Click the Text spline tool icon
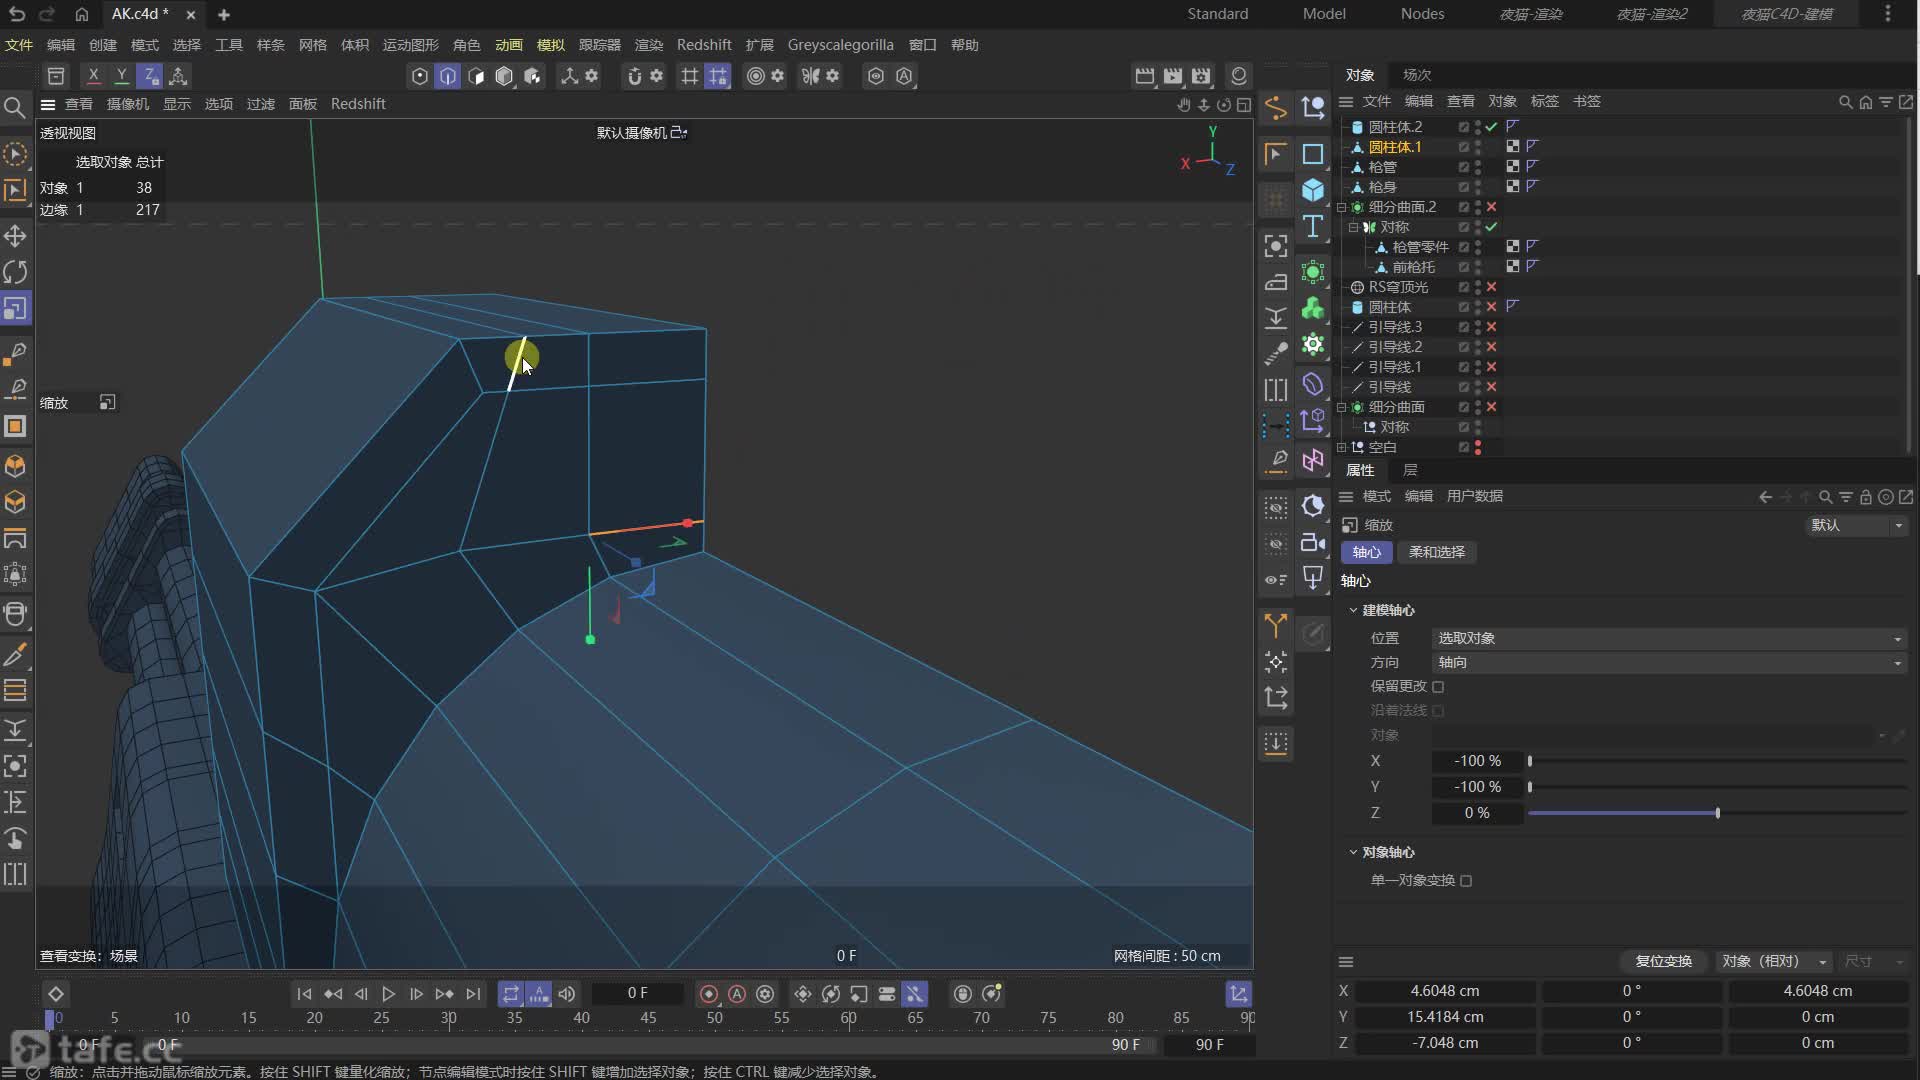1920x1080 pixels. pos(1313,227)
